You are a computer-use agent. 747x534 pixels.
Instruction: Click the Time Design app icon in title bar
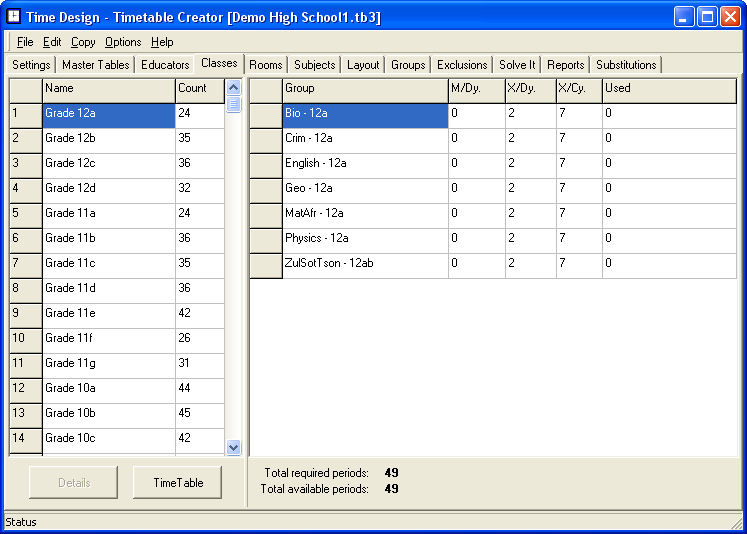14,16
